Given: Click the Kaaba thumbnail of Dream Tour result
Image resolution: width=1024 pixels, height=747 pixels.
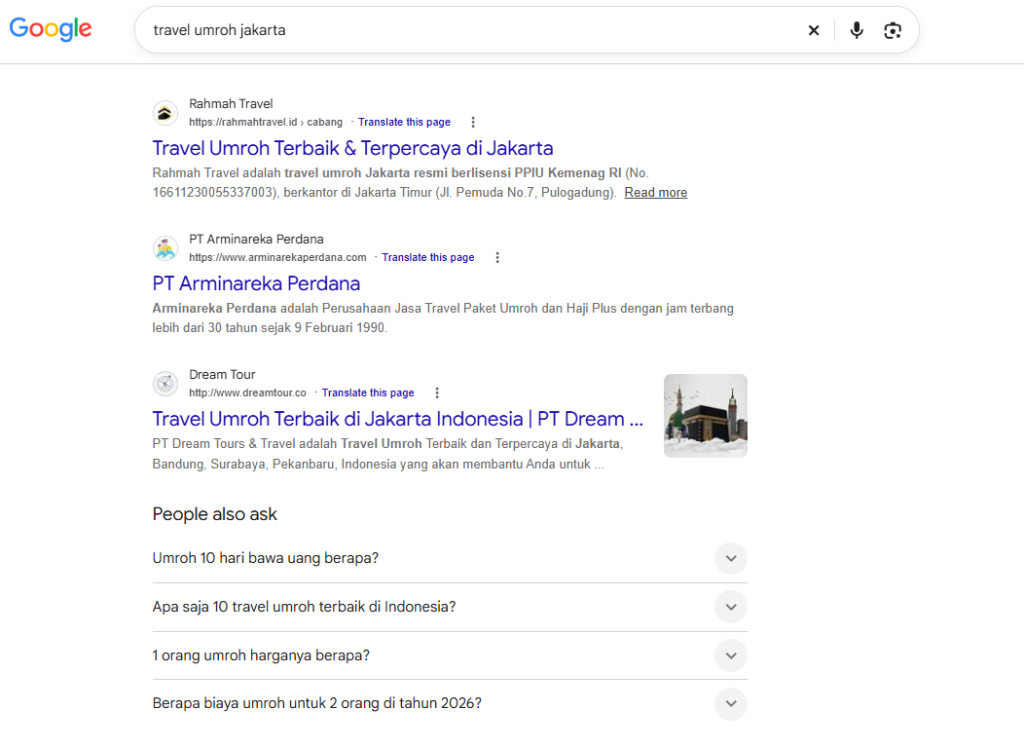Looking at the screenshot, I should click(705, 415).
